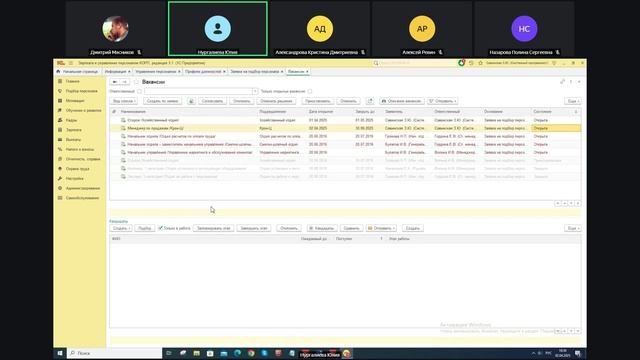Get link to the Вакансии form
This screenshot has width=640, height=360.
point(562,82)
